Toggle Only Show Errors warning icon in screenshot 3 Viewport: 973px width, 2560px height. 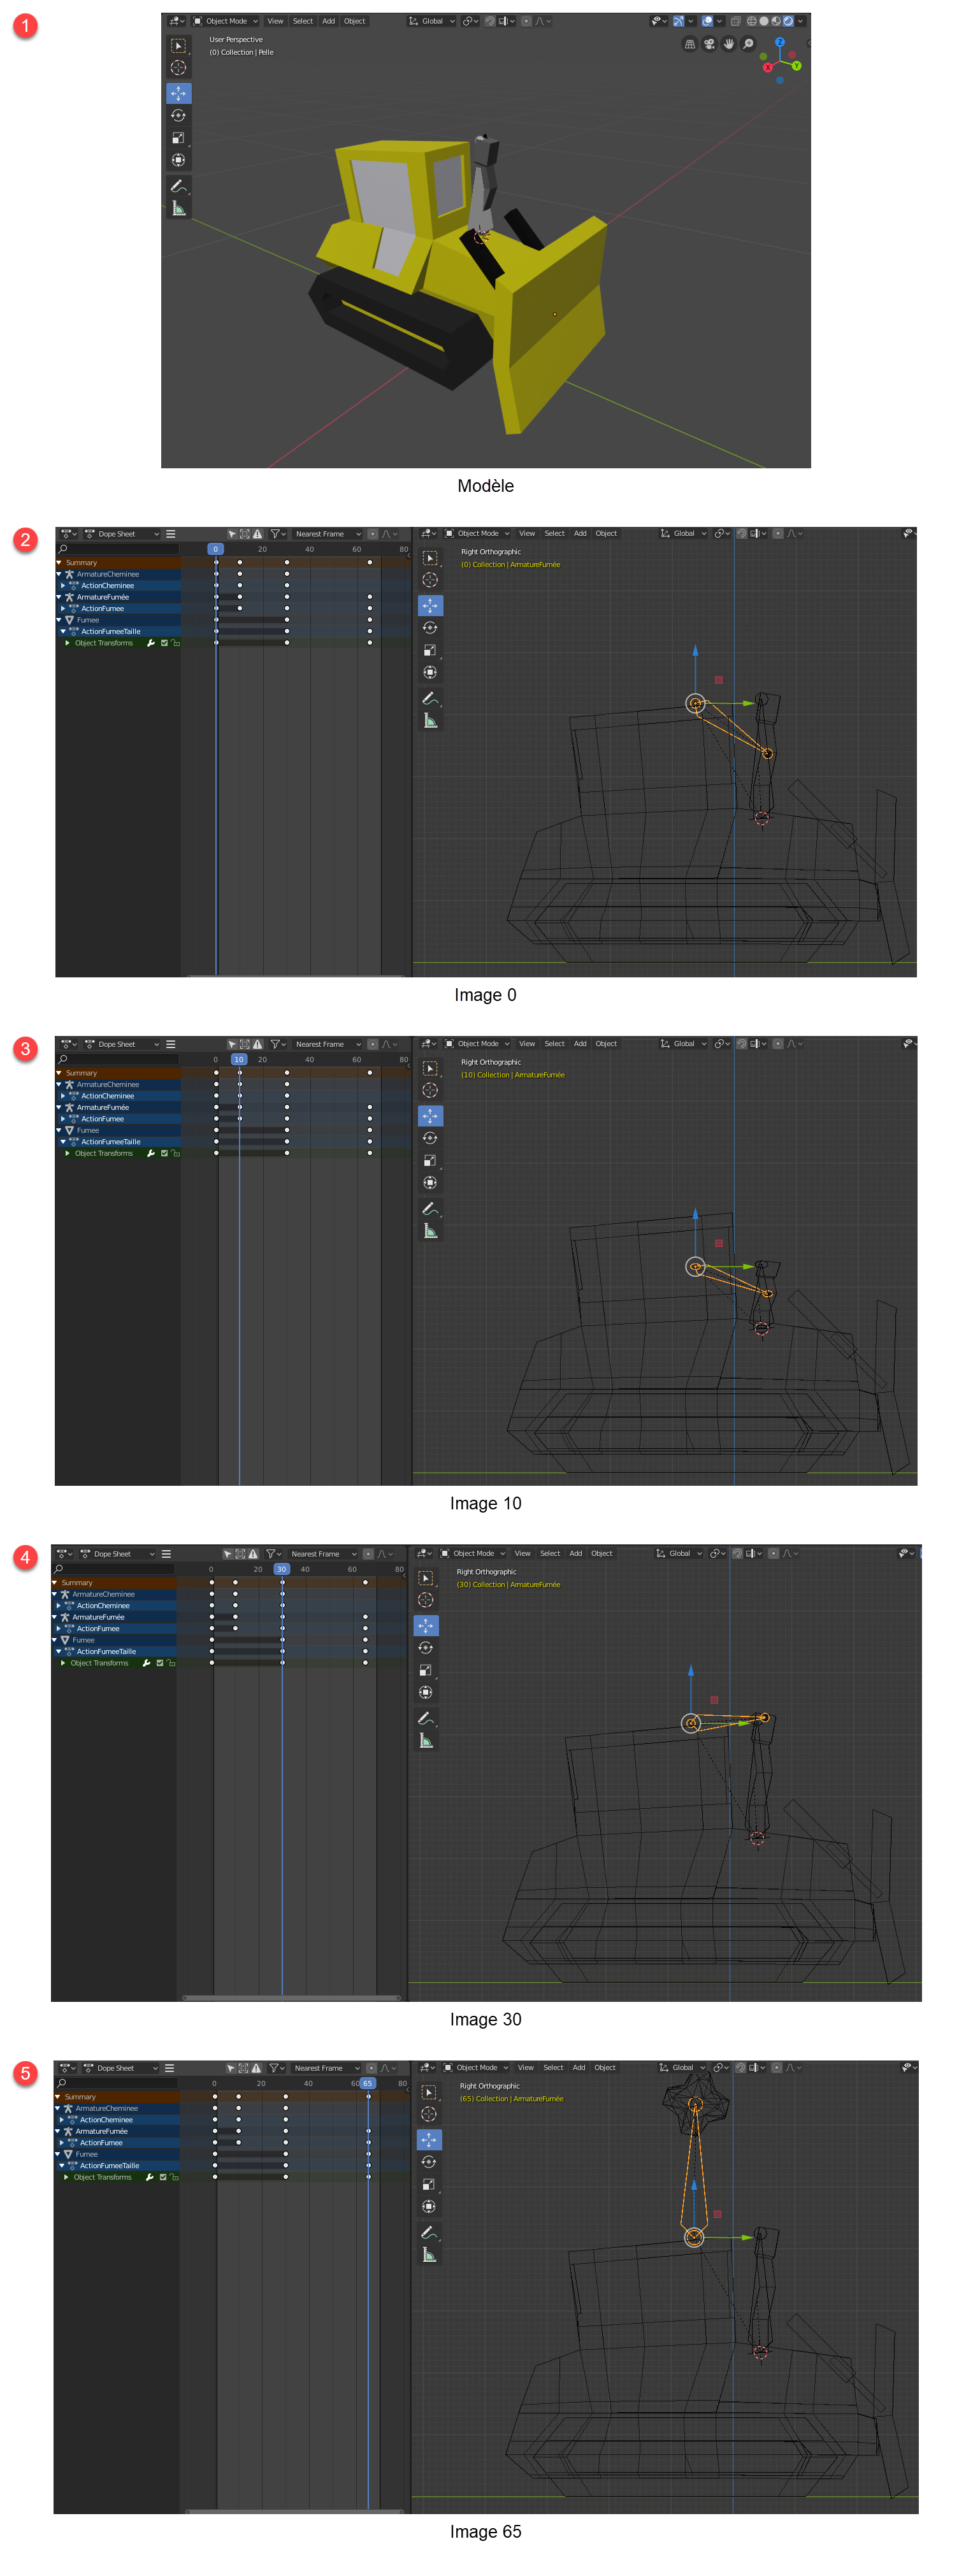(257, 1044)
